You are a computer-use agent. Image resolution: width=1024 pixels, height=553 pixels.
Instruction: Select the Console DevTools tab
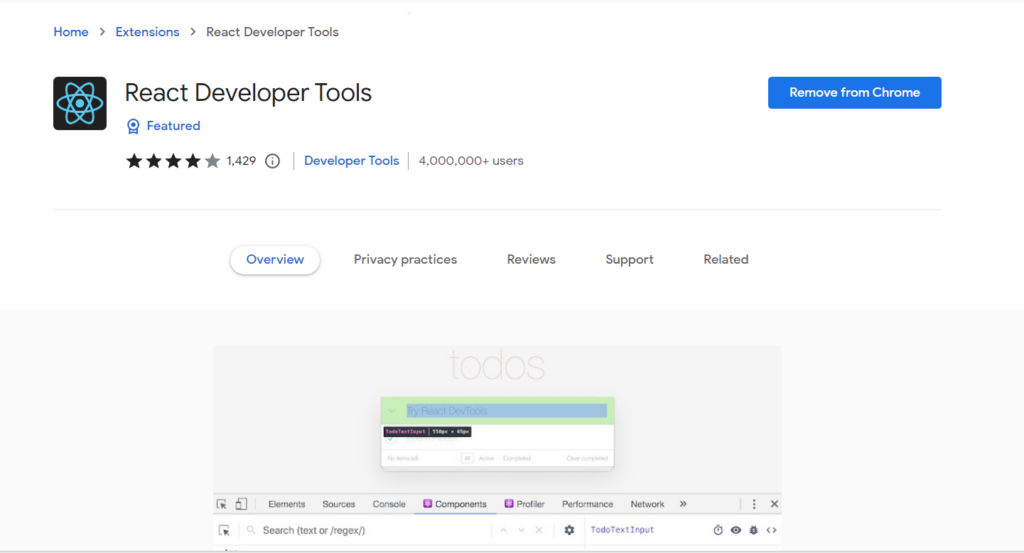coord(389,504)
